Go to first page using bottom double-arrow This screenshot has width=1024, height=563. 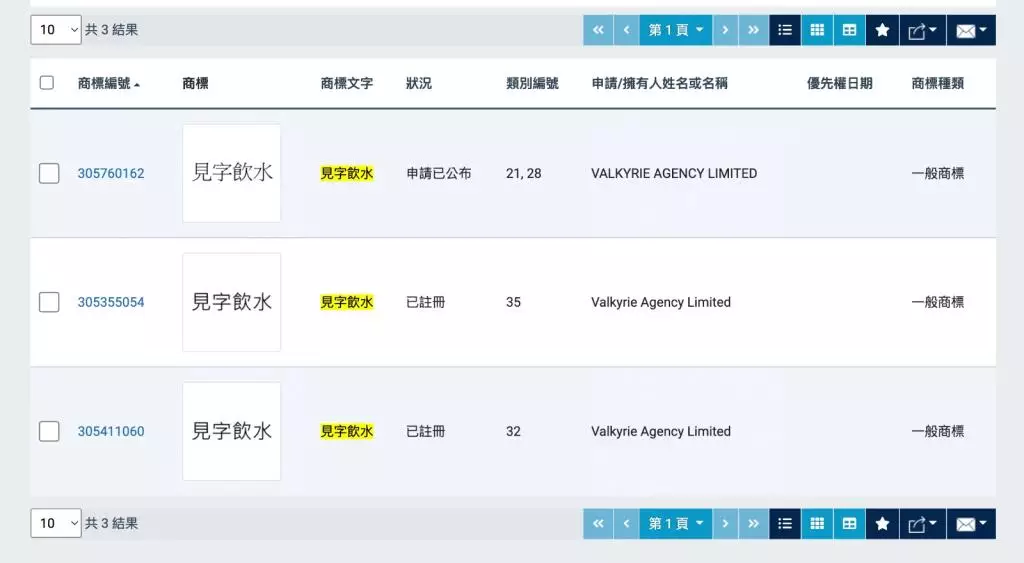pos(598,523)
